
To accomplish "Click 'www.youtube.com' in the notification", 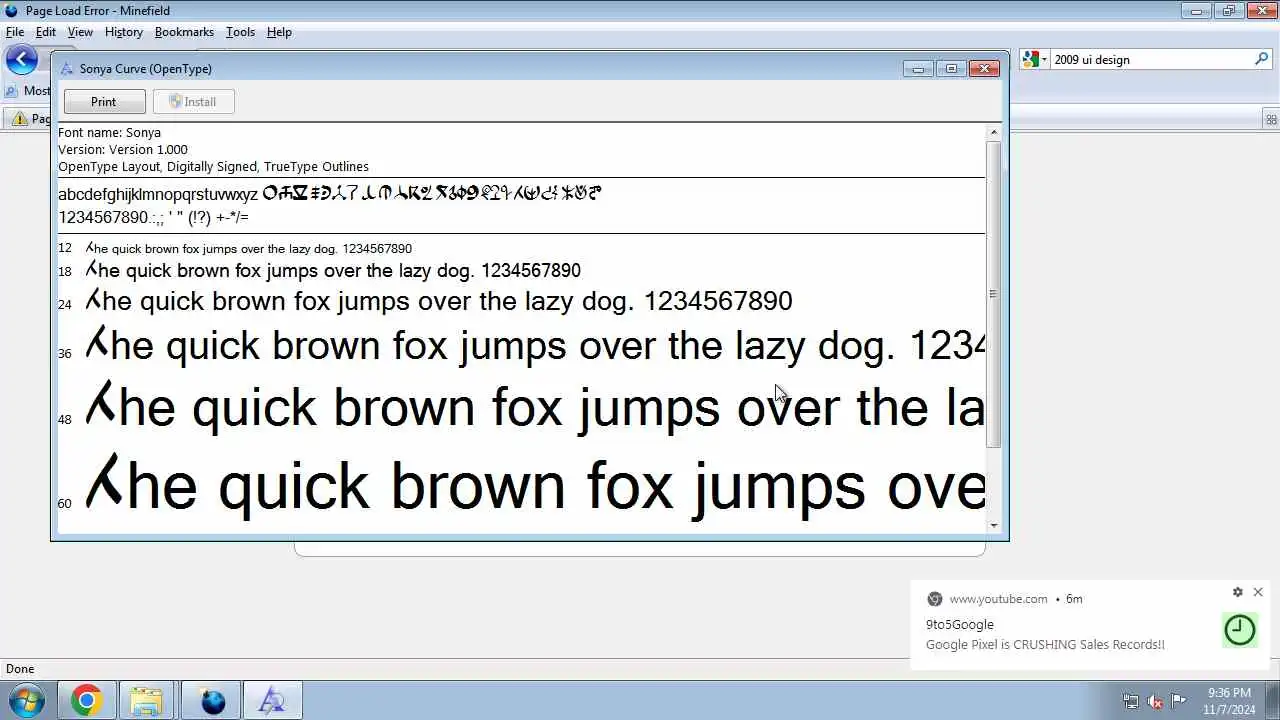I will [998, 599].
